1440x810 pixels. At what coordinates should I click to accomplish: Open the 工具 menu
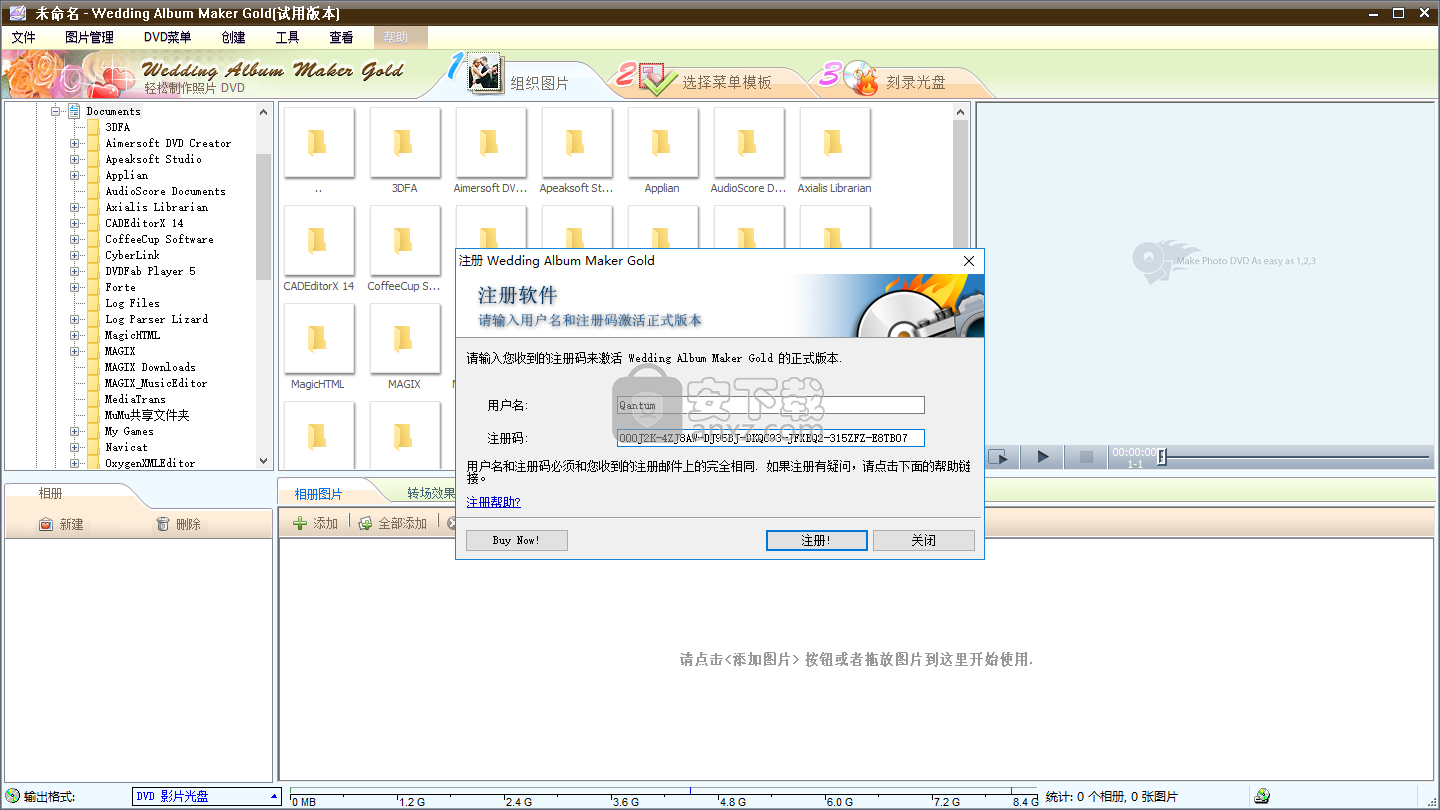(x=287, y=37)
